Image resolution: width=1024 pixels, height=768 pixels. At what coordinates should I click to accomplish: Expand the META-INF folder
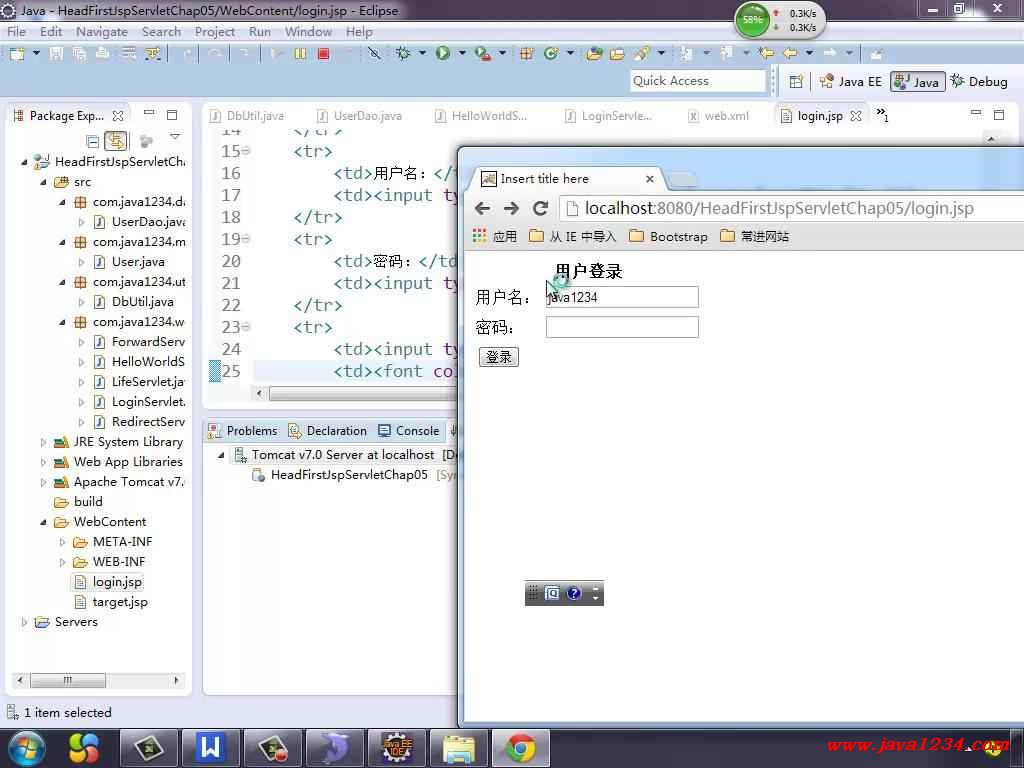point(62,542)
